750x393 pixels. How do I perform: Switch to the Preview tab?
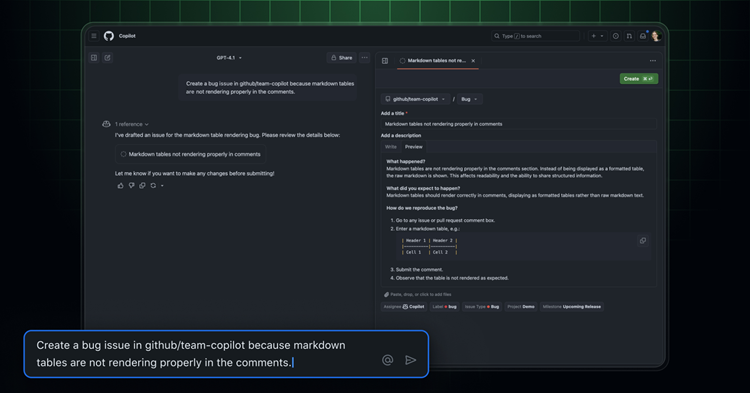[414, 147]
